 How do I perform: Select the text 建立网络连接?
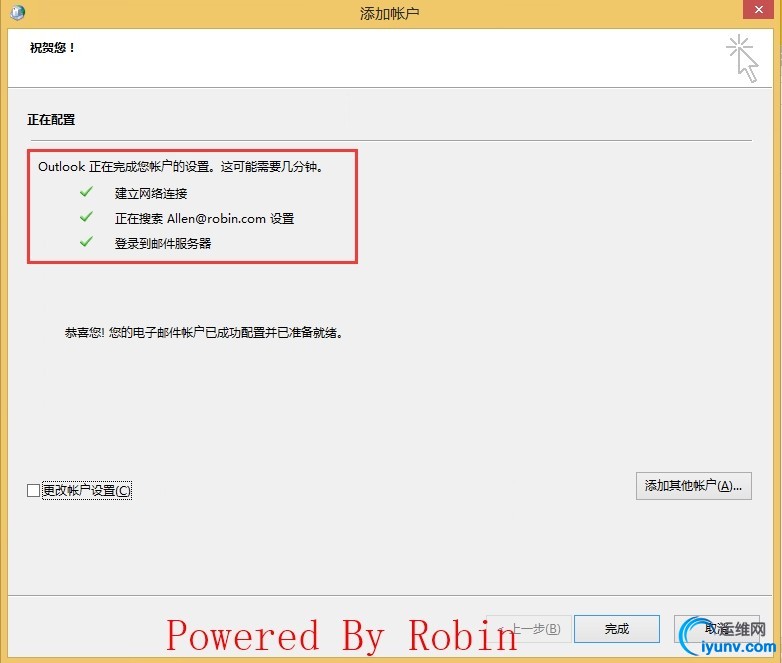(151, 194)
